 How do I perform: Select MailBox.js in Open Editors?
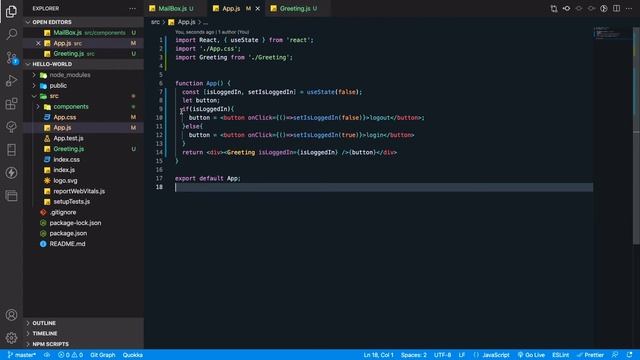click(83, 33)
